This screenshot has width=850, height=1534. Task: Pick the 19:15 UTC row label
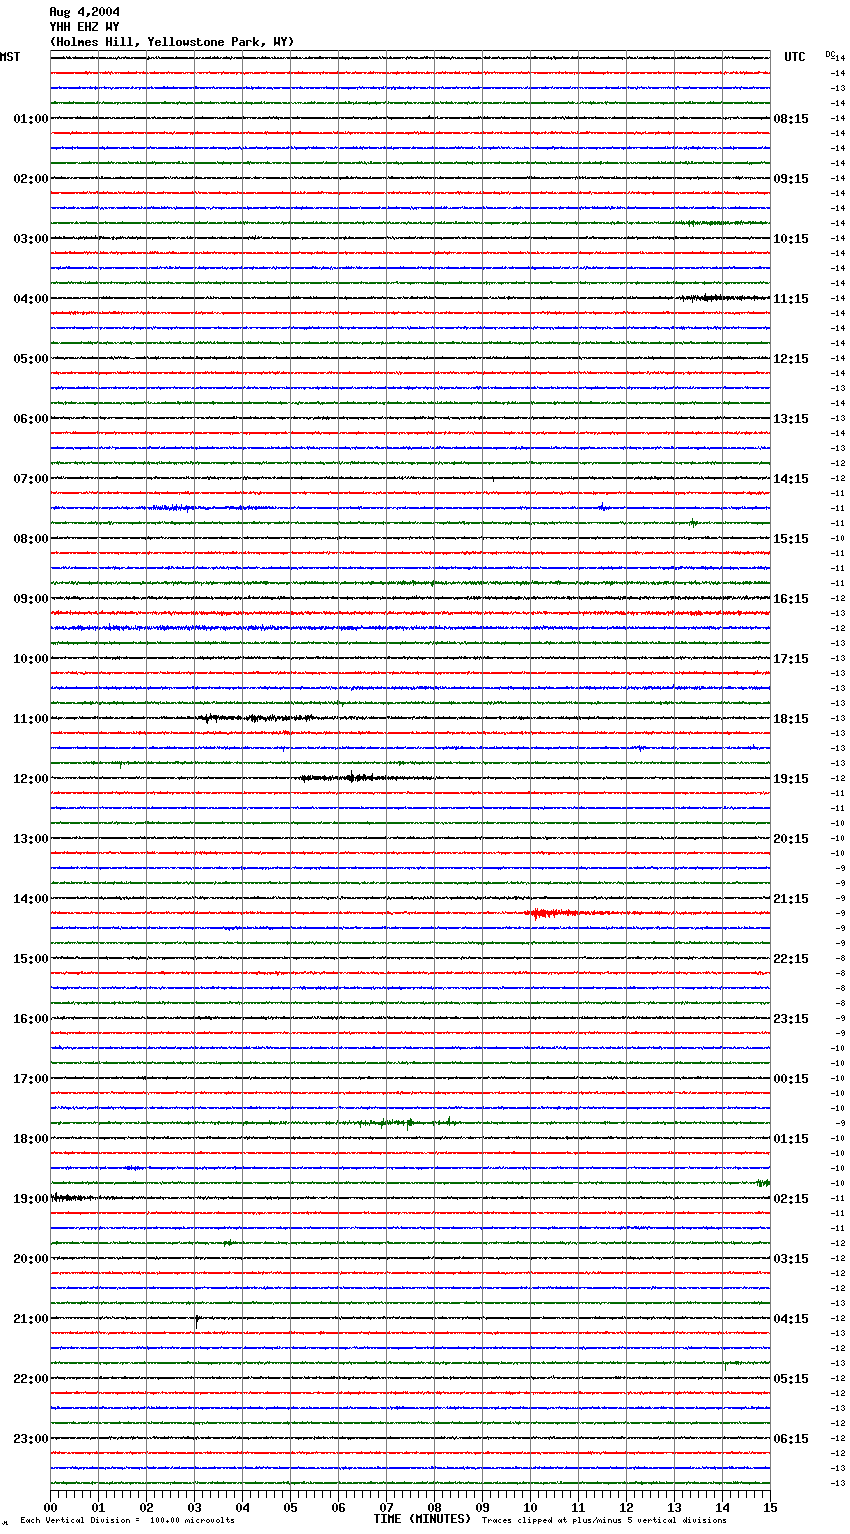[791, 779]
